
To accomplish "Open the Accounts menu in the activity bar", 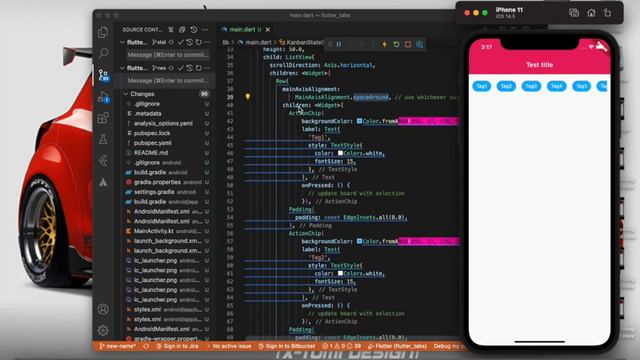I will pyautogui.click(x=103, y=309).
